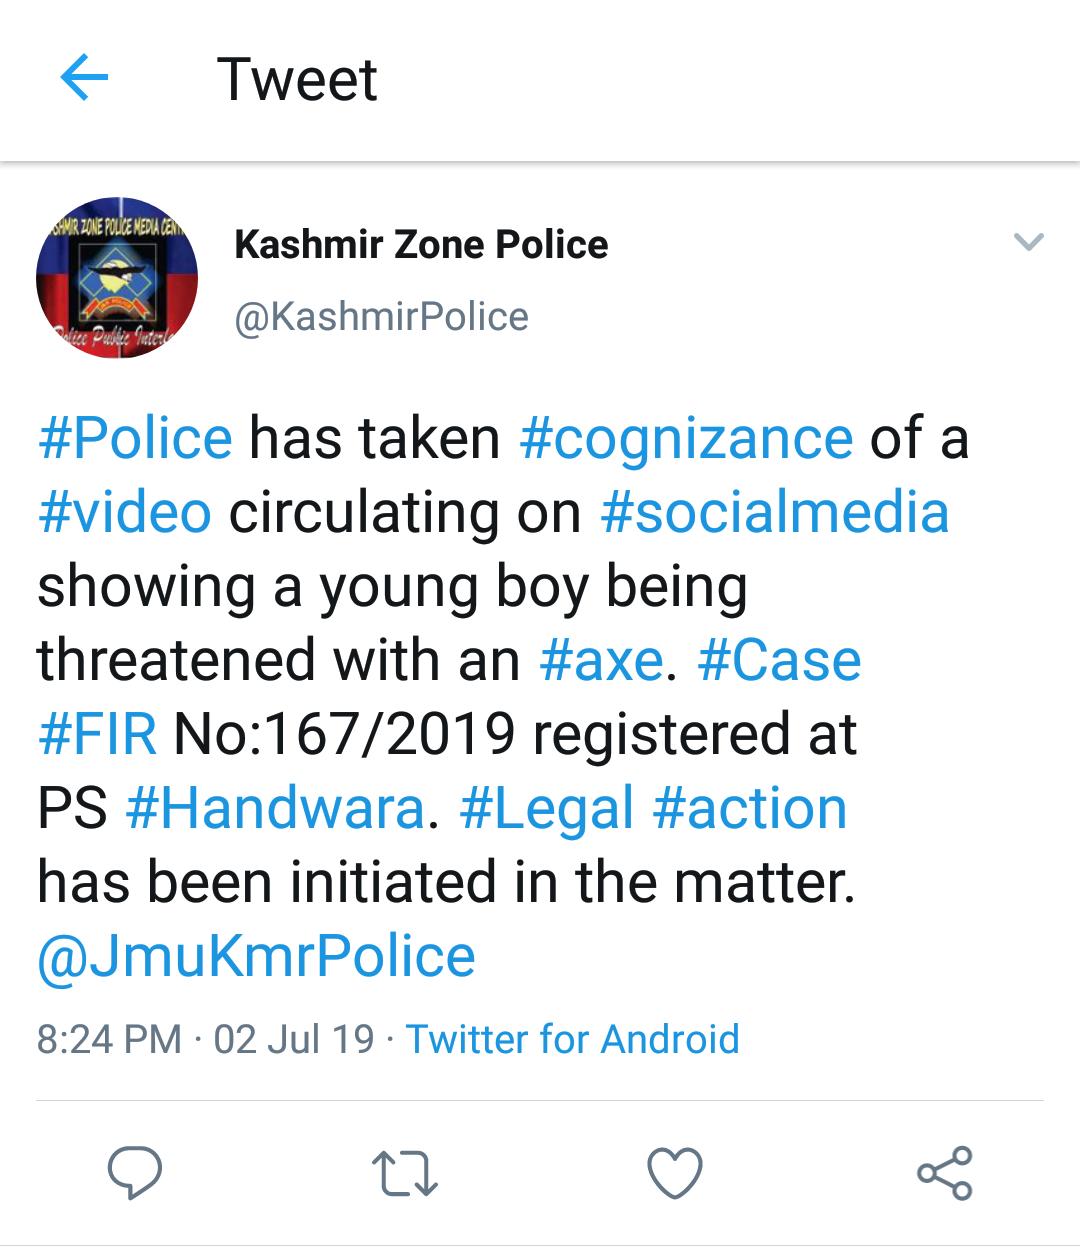Open the Kashmir Zone Police display name
Viewport: 1080px width, 1254px height.
coord(421,245)
